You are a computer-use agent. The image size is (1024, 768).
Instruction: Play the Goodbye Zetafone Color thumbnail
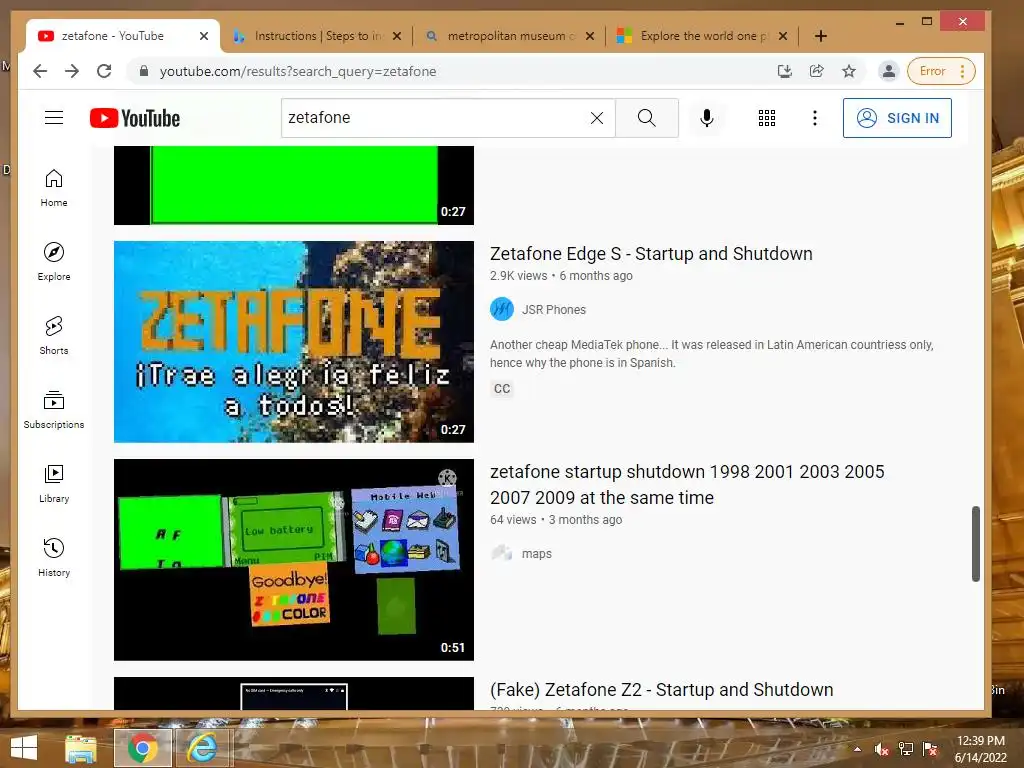pyautogui.click(x=294, y=560)
